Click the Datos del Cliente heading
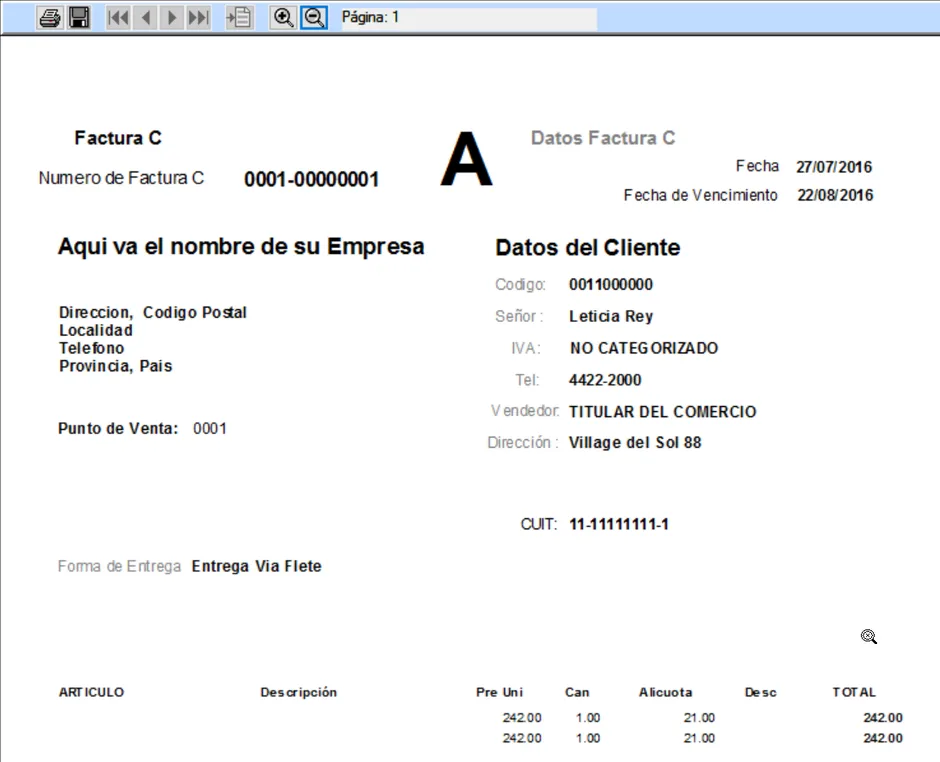This screenshot has height=762, width=940. pyautogui.click(x=588, y=248)
